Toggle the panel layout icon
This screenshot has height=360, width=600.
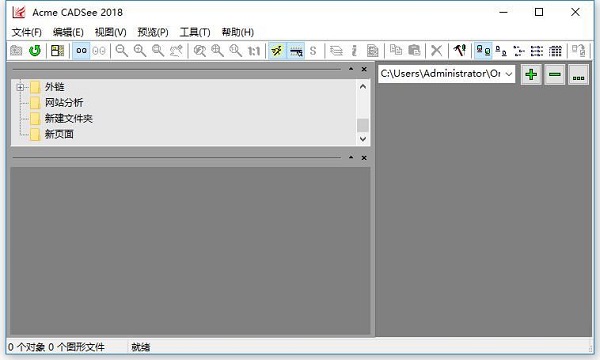point(57,50)
